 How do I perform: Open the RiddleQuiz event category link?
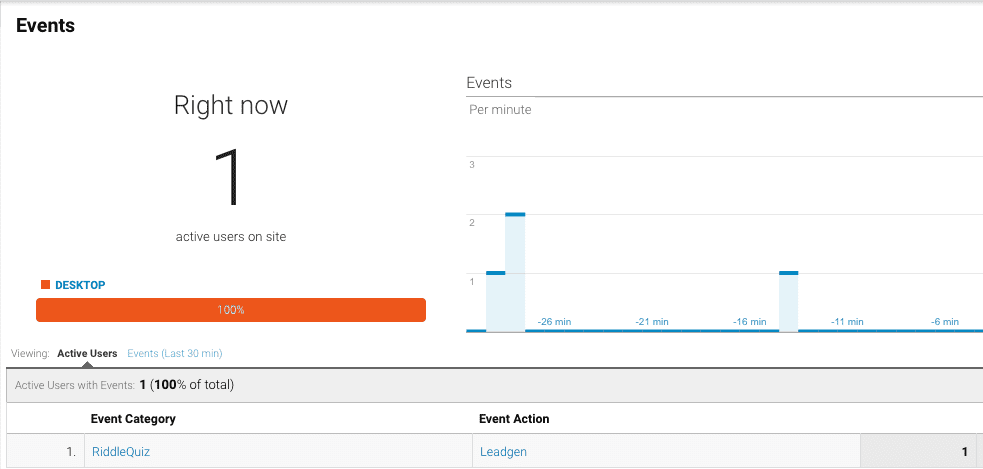pyautogui.click(x=121, y=451)
